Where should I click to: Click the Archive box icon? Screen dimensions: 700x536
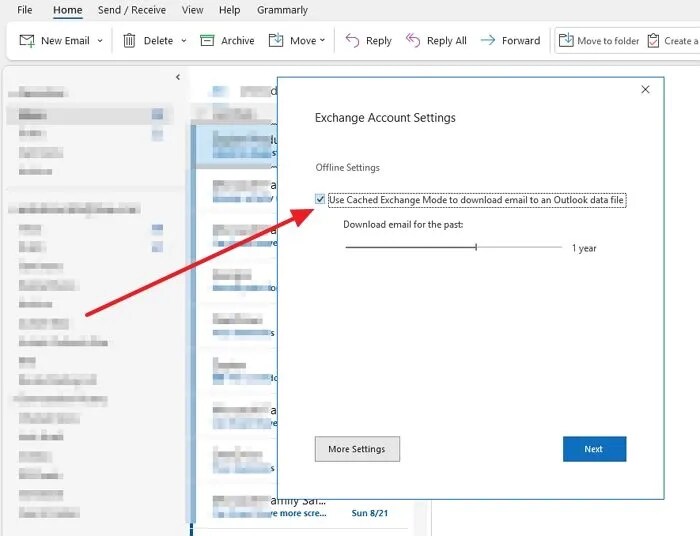point(207,41)
